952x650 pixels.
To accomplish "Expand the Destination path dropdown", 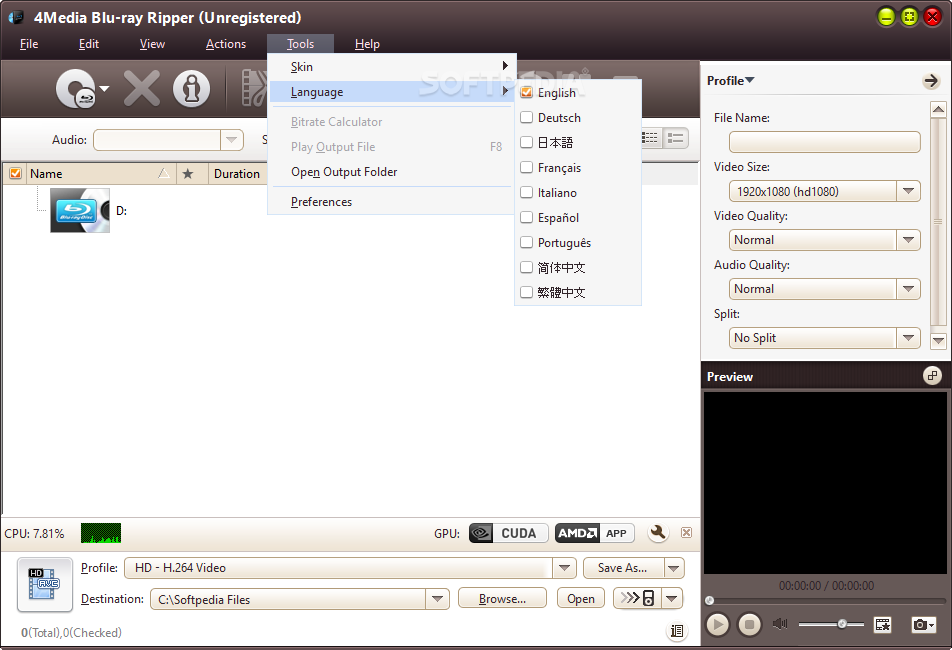I will (437, 599).
